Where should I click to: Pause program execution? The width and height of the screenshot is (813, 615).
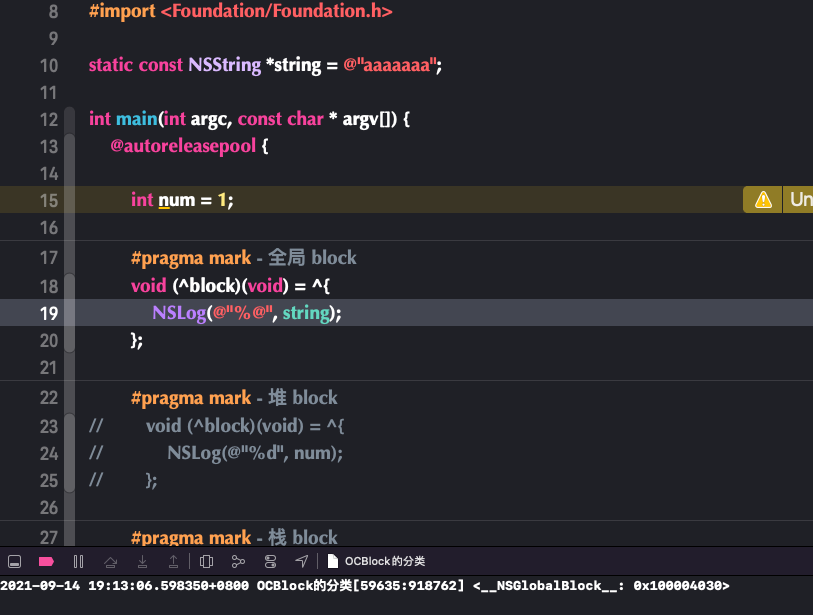point(78,561)
